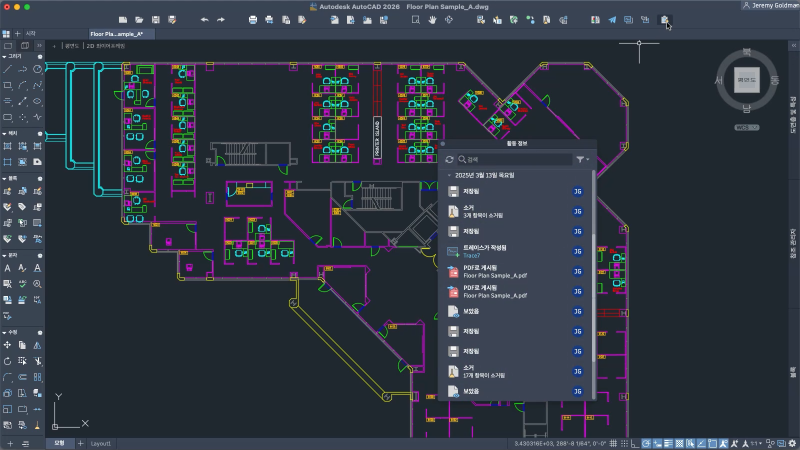The image size is (800, 450).
Task: Open the annotation scale 1:1 dropdown
Action: pos(754,443)
